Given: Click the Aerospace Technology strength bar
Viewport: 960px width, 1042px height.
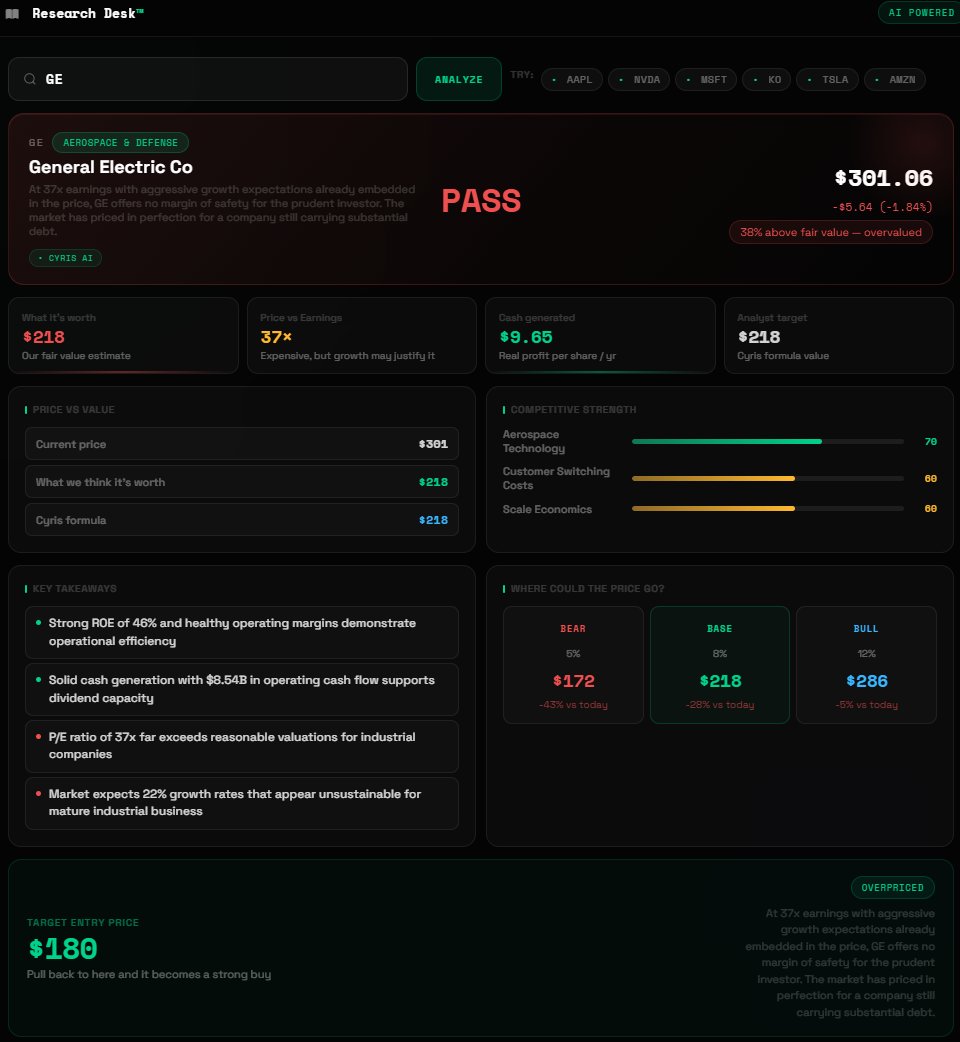Looking at the screenshot, I should tap(768, 441).
